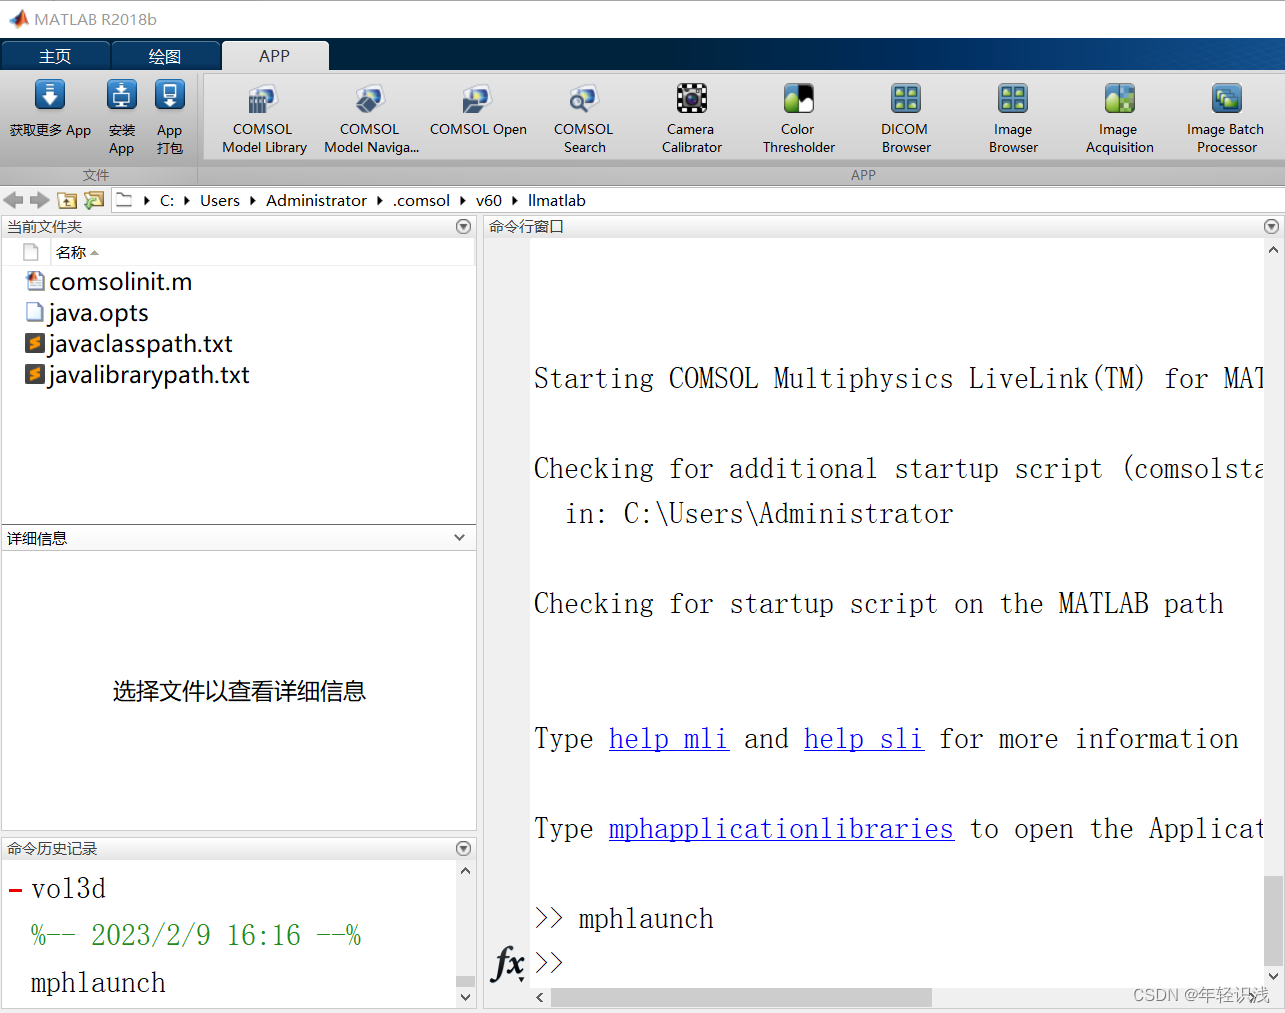Click the browse for folder icon
1285x1013 pixels.
(94, 200)
